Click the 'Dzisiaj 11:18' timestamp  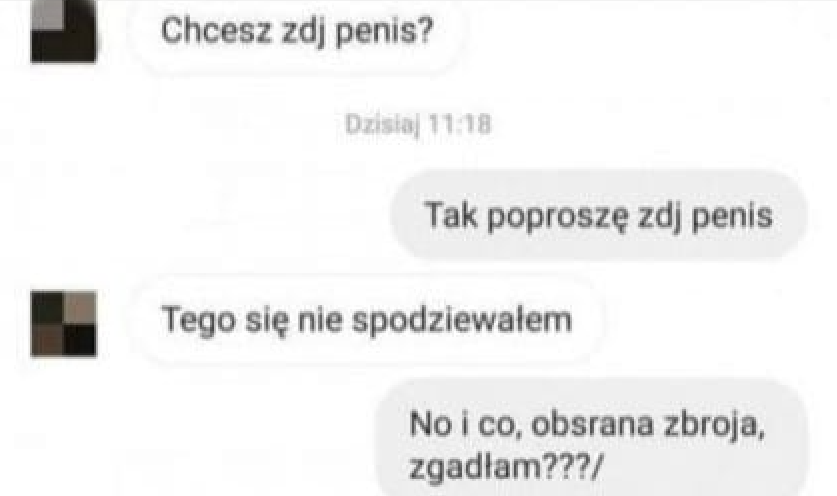point(418,124)
